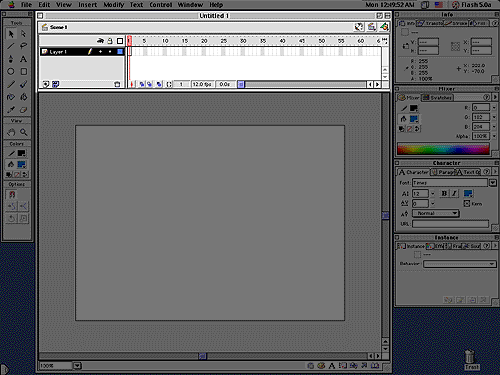
Task: Click the Insert Layer icon below layers
Action: pyautogui.click(x=46, y=84)
